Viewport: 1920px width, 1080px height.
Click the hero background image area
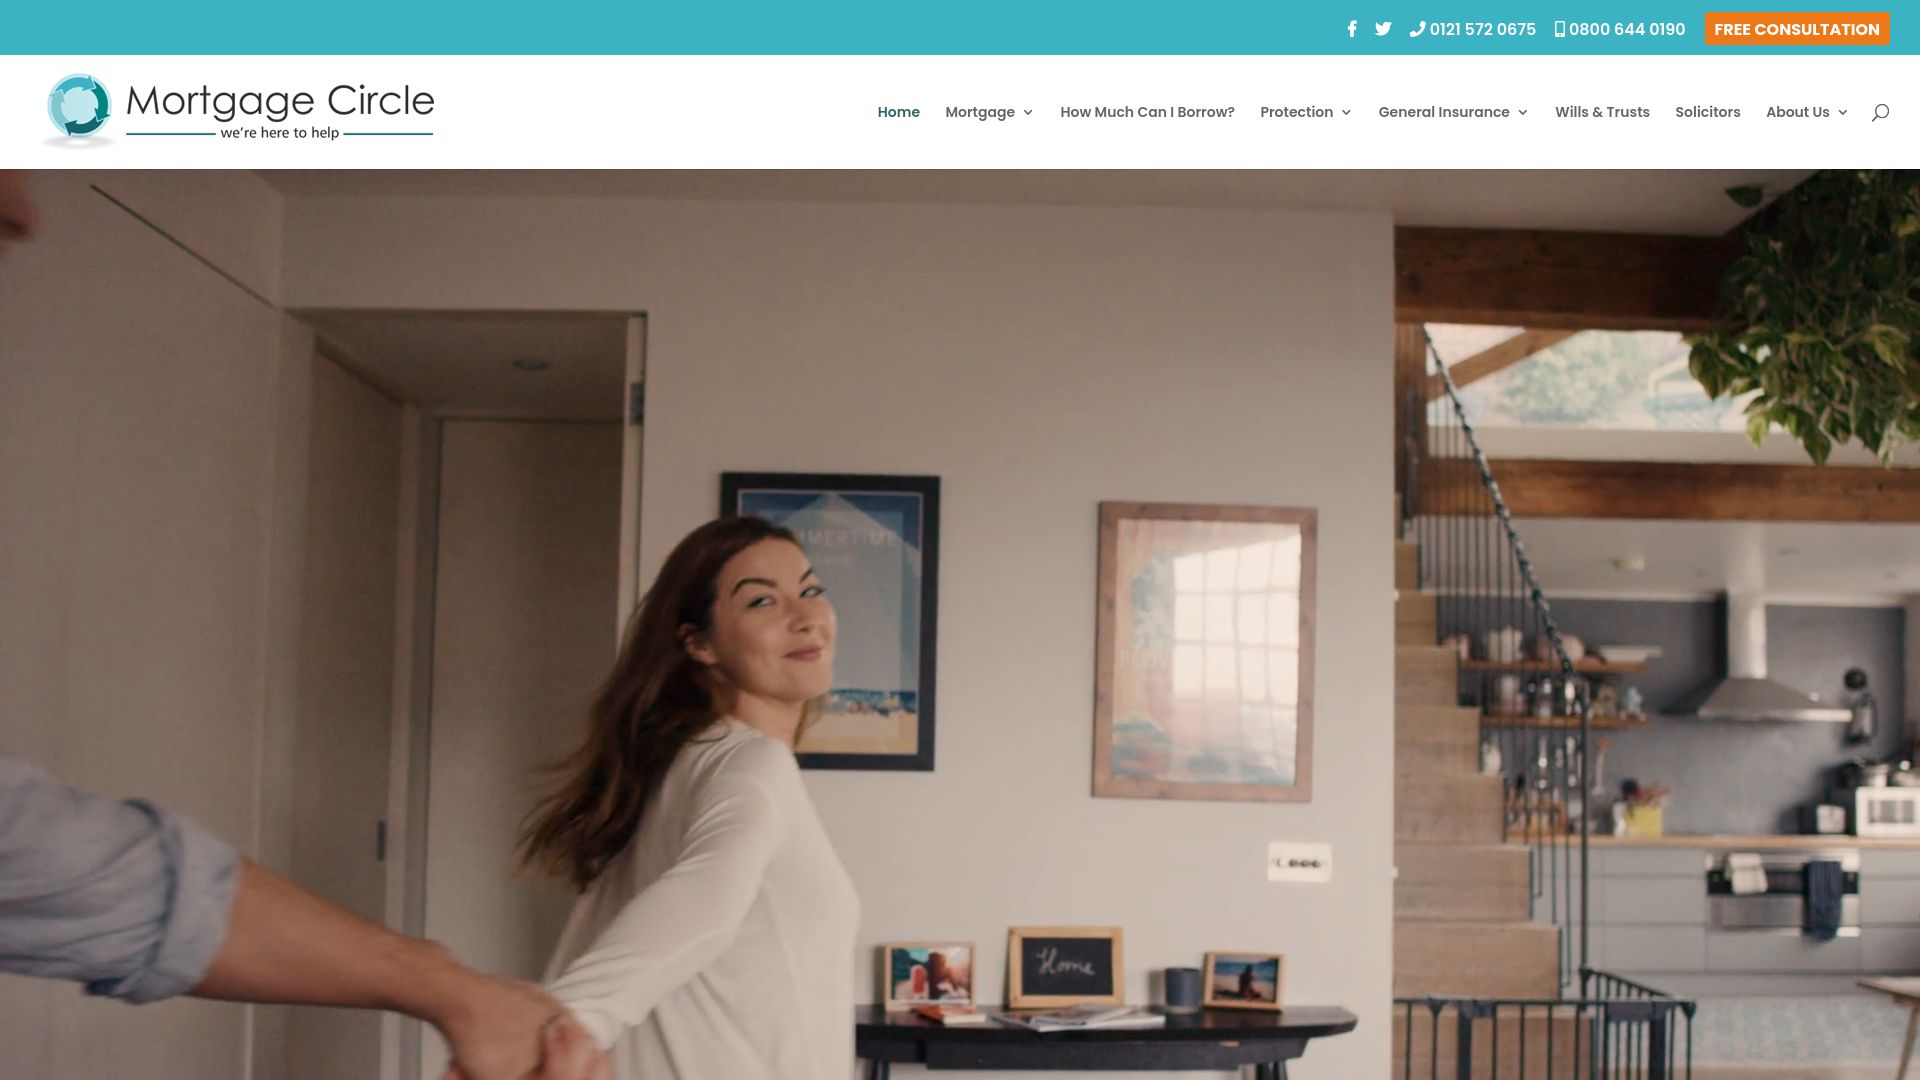tap(960, 624)
